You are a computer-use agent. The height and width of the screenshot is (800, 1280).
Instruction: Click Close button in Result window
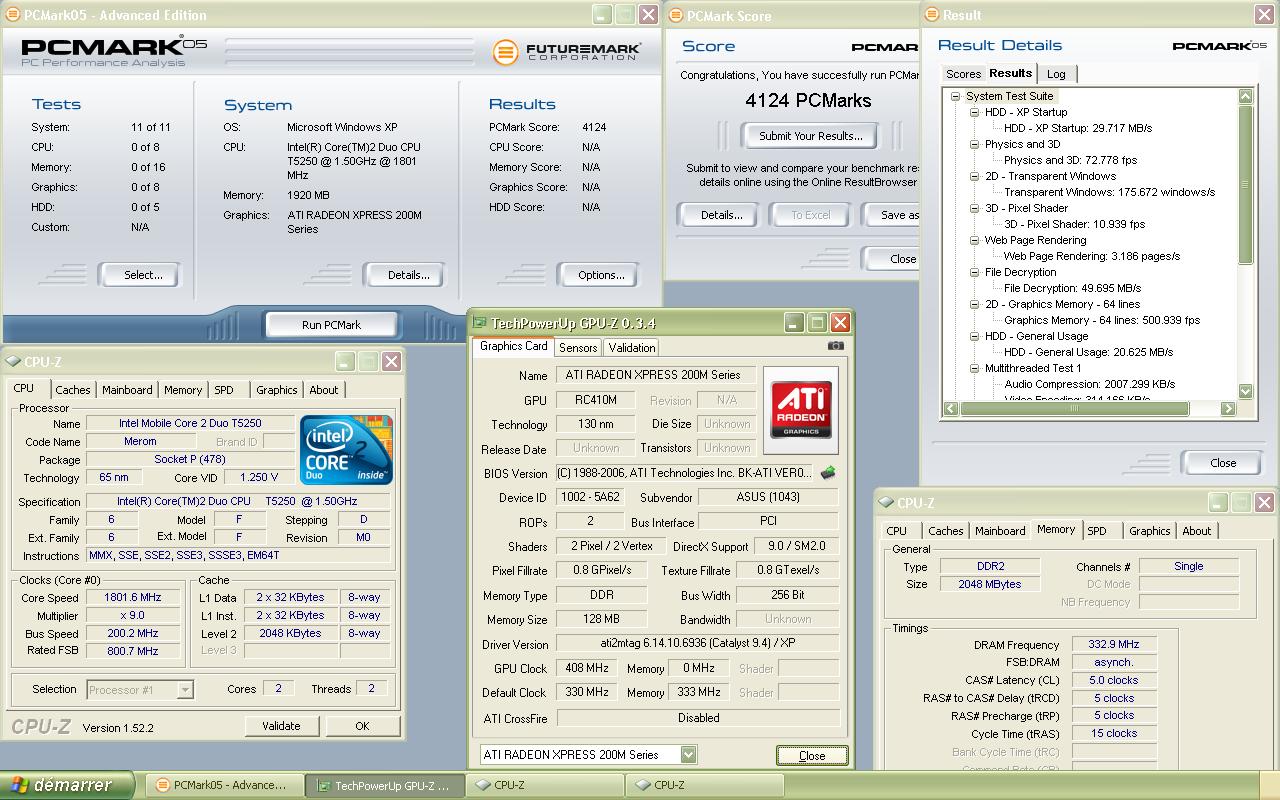pyautogui.click(x=1223, y=463)
